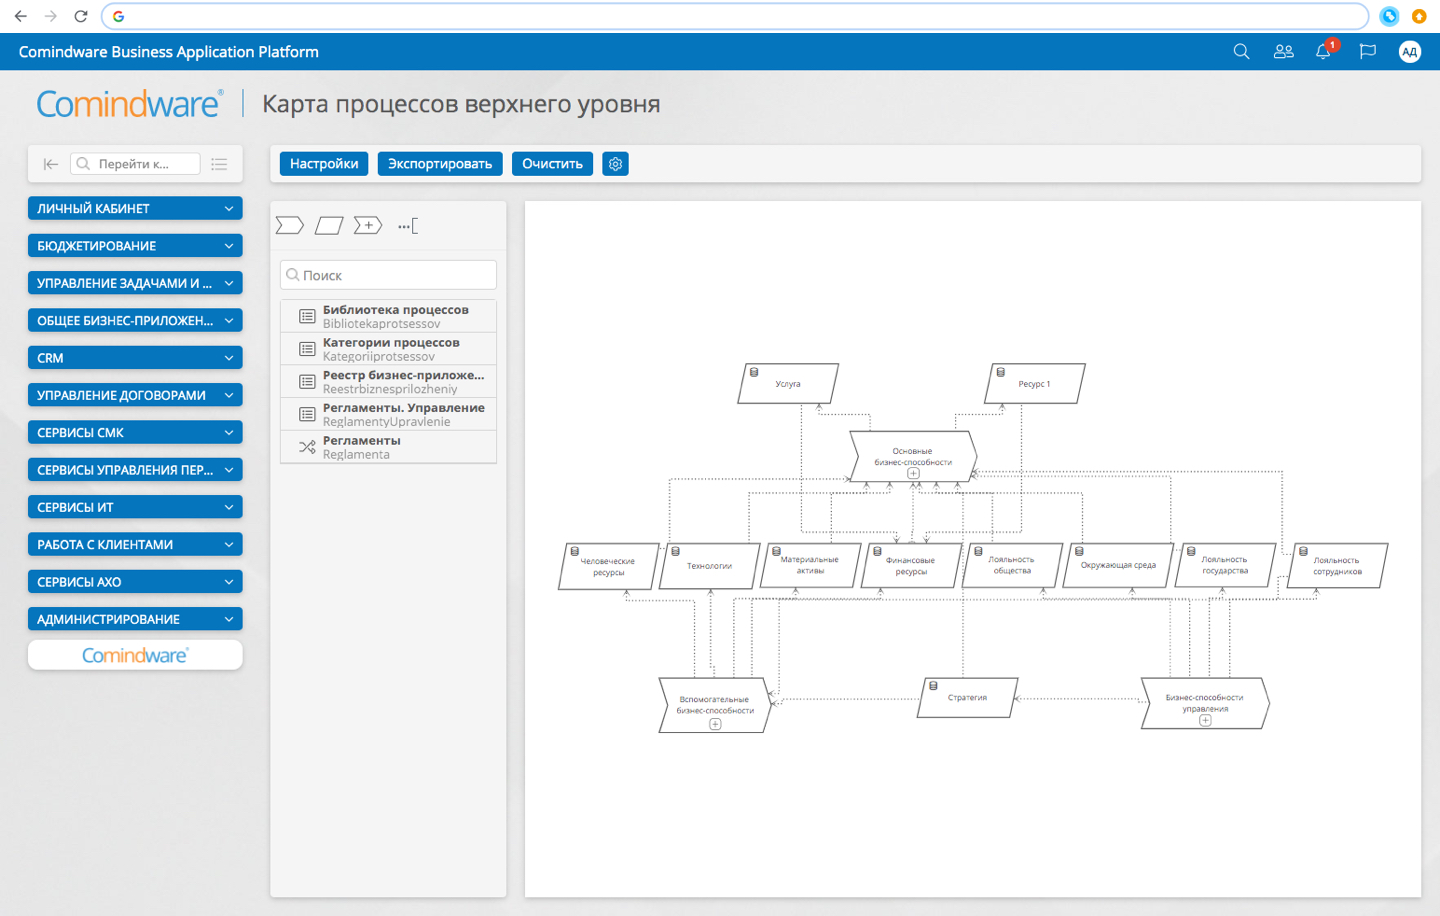Click the Comindware logo in the page header
This screenshot has height=916, width=1440.
130,104
